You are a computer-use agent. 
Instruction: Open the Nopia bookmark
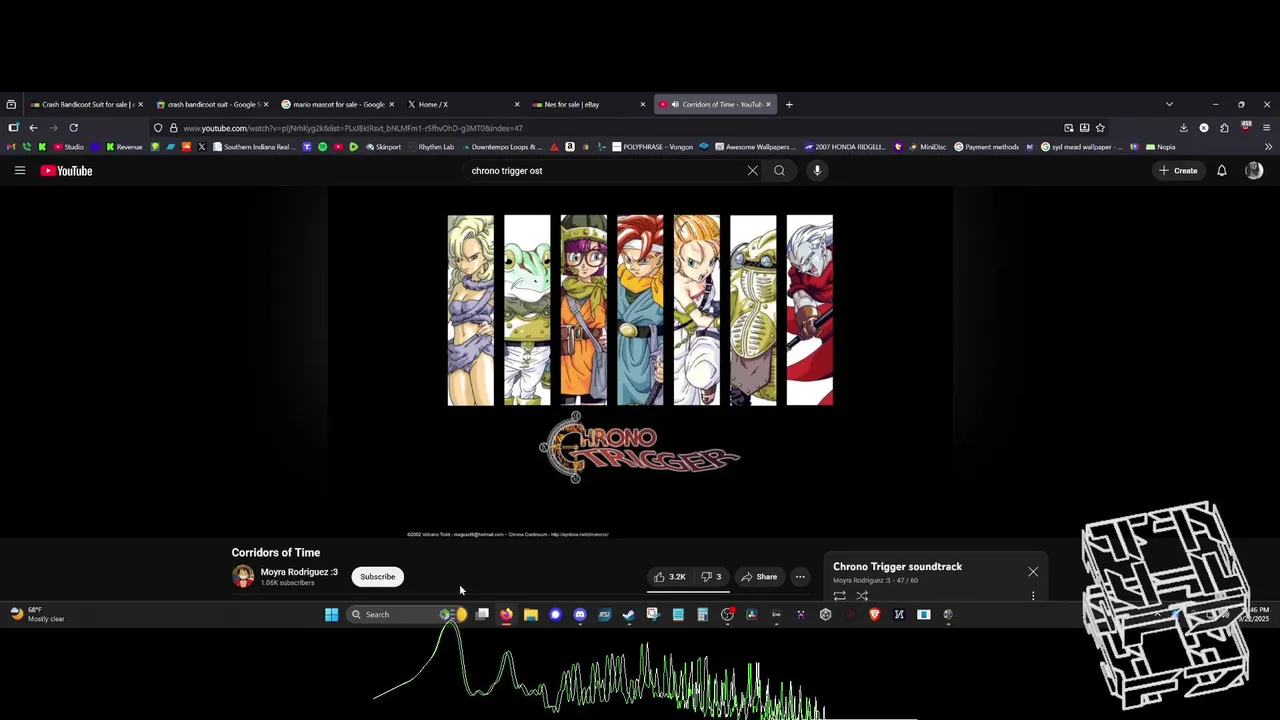(1160, 147)
